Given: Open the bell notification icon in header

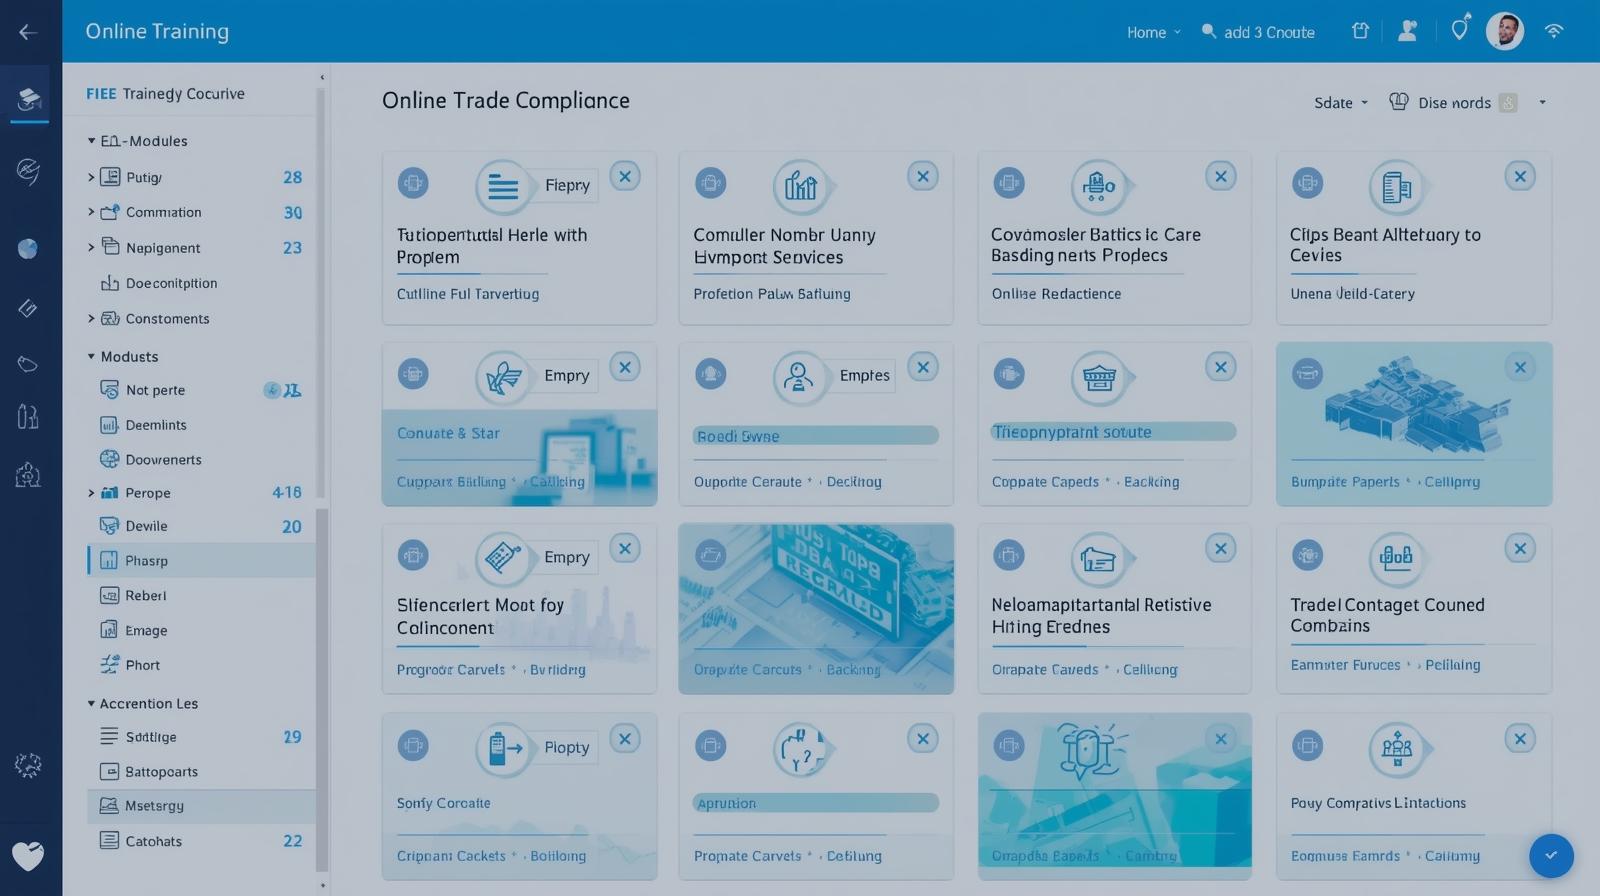Looking at the screenshot, I should [1460, 29].
